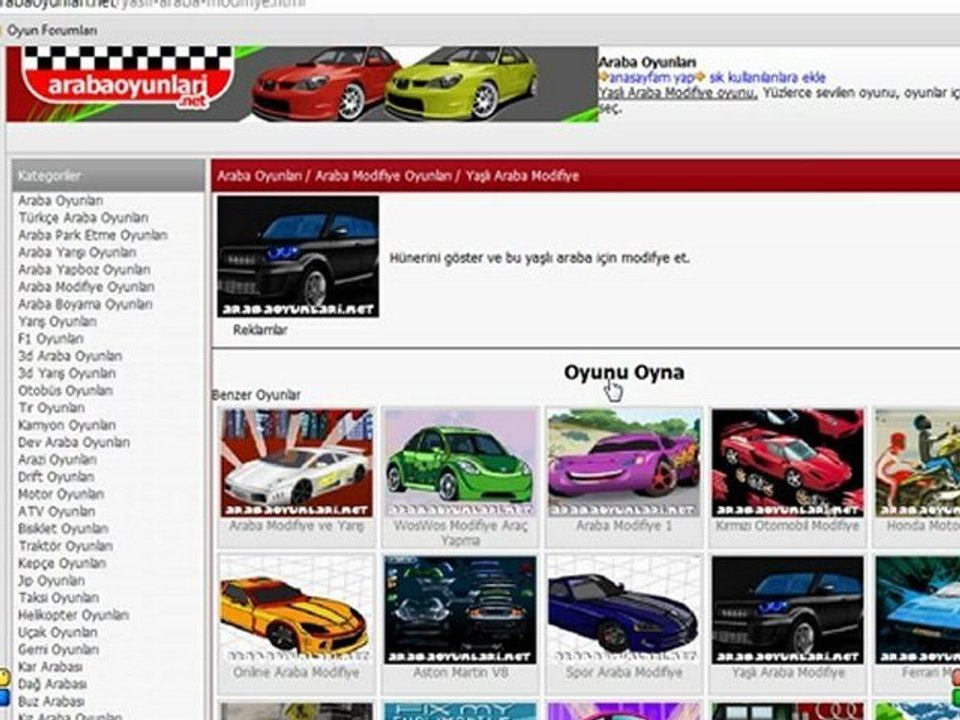
Task: Select Kepçe Oyunları category
Action: point(62,563)
